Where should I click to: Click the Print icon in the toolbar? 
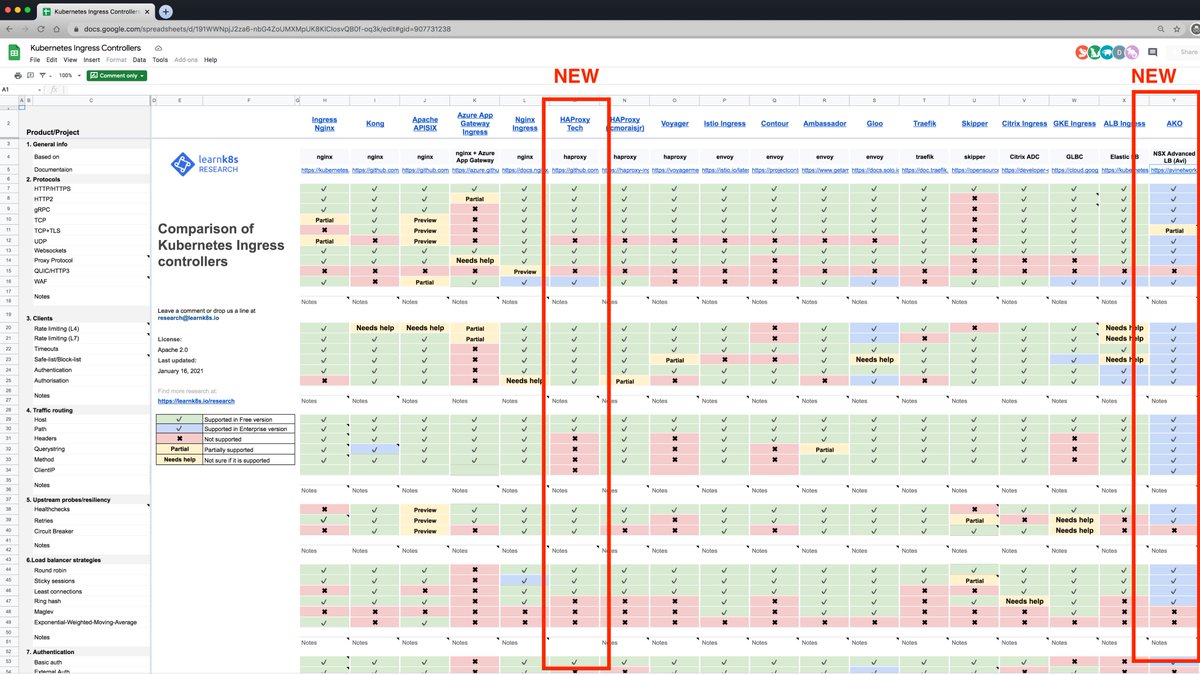18,75
